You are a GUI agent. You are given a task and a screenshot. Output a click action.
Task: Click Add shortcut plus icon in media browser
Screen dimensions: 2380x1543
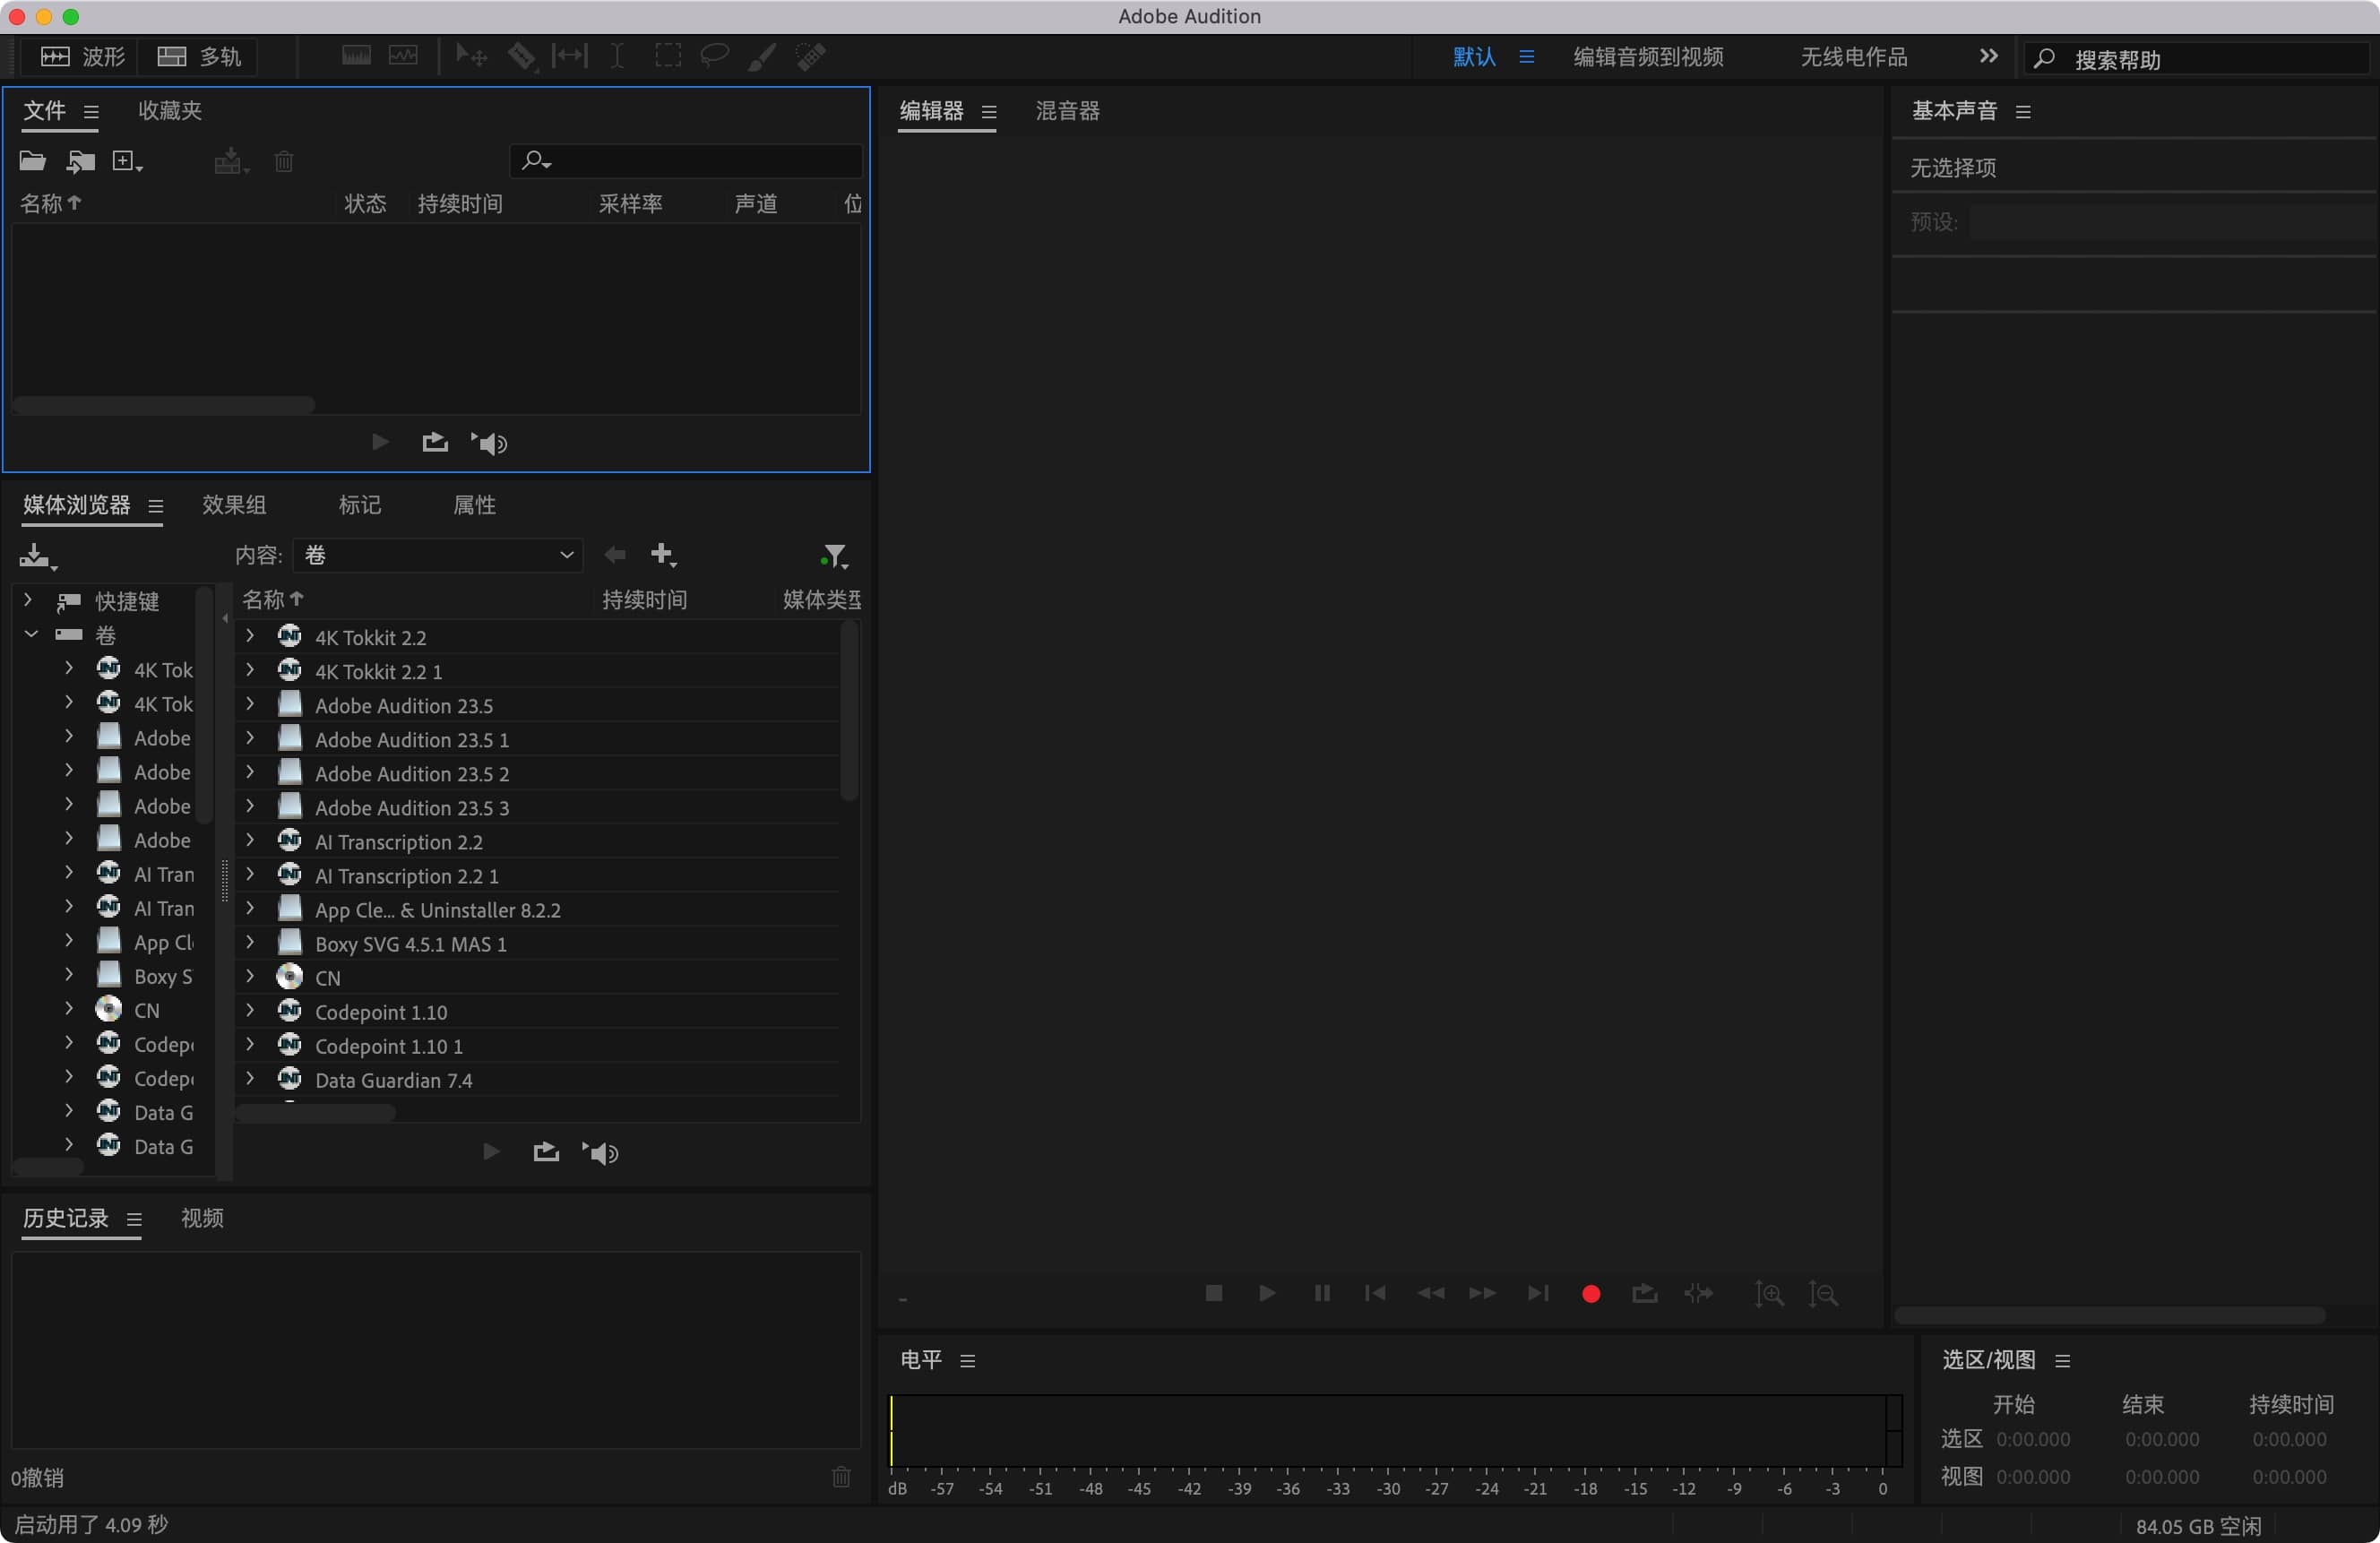663,555
